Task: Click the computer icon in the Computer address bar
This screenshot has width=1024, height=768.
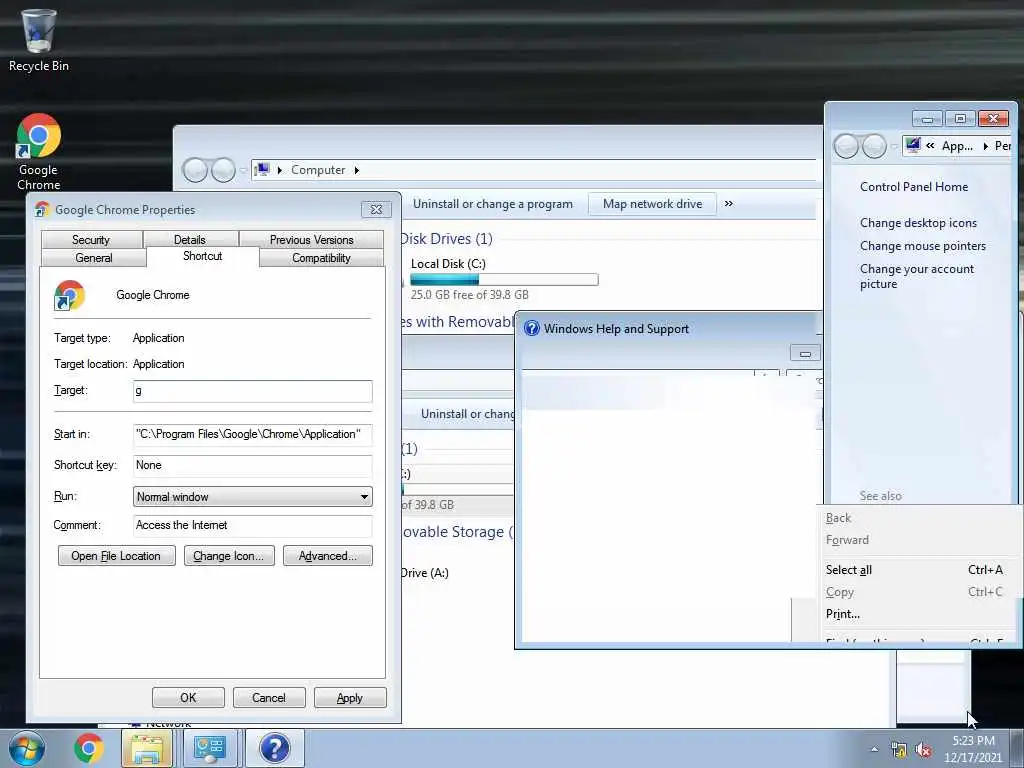Action: (262, 170)
